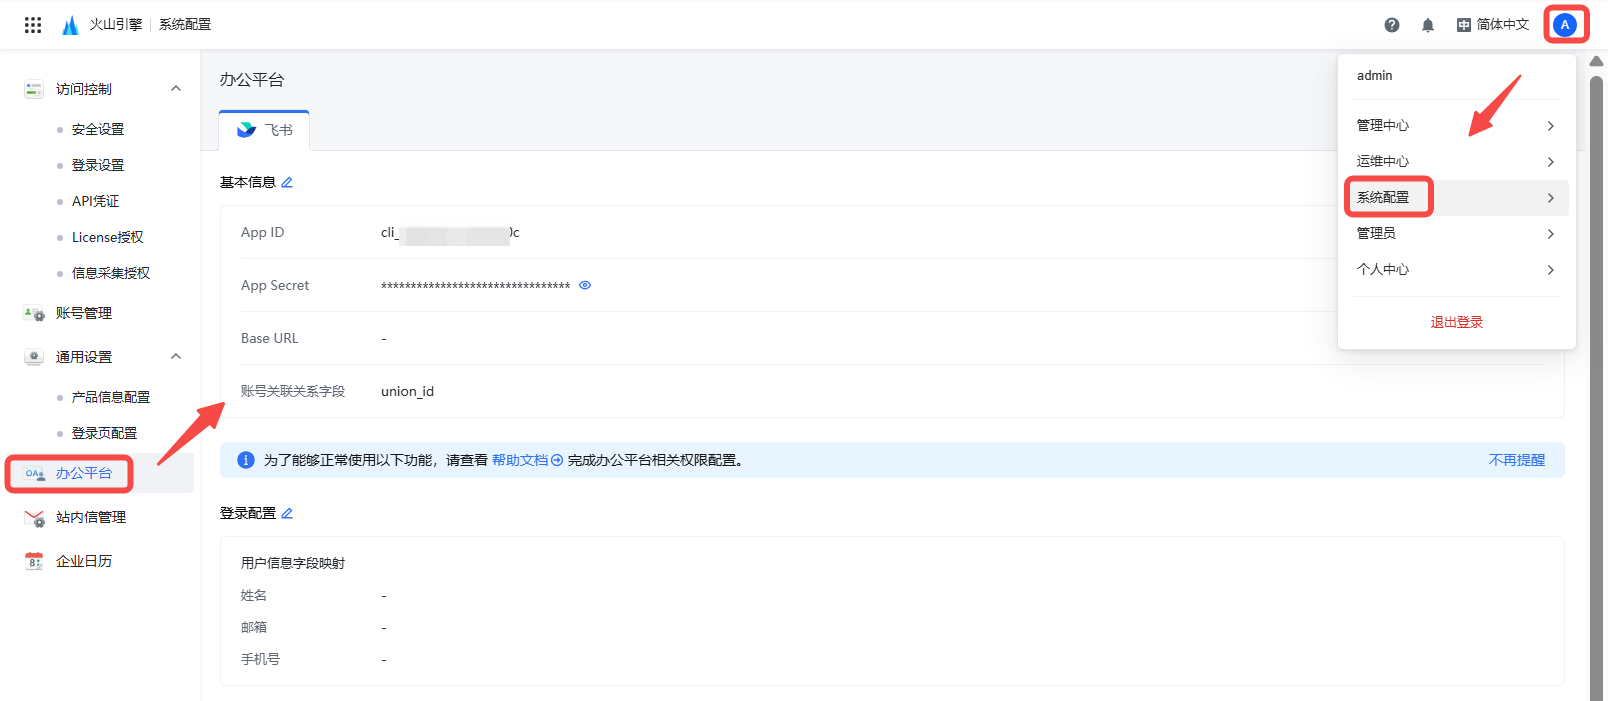Click the language switch icon
The height and width of the screenshot is (701, 1608).
coord(1464,25)
